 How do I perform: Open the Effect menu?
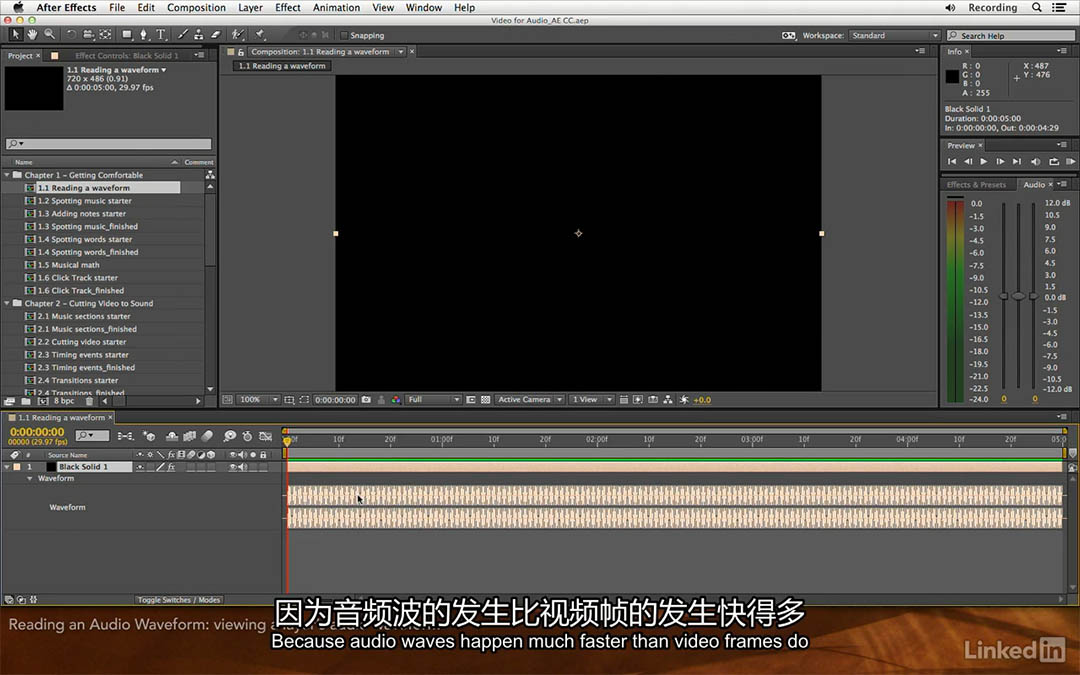click(x=287, y=8)
